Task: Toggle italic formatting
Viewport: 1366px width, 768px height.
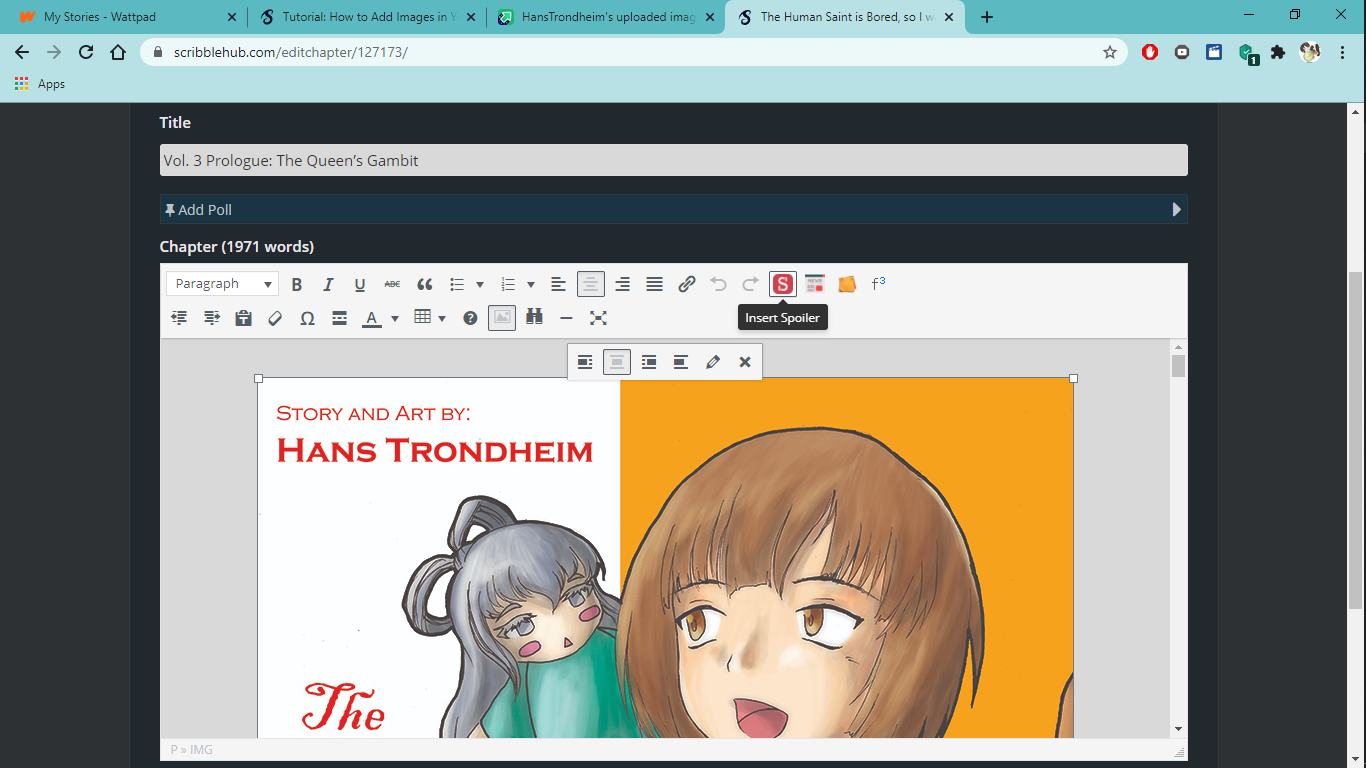Action: 328,284
